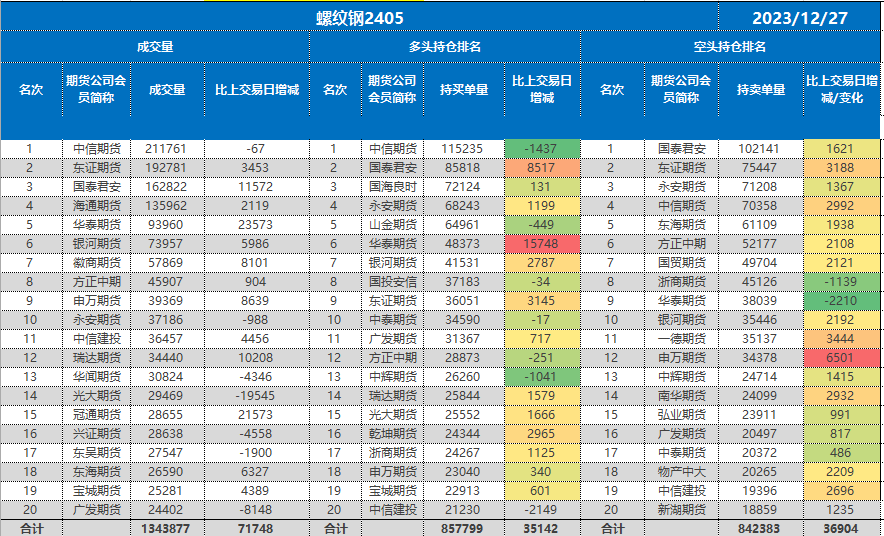Click the volume total 1343877
The width and height of the screenshot is (884, 536).
[x=167, y=529]
